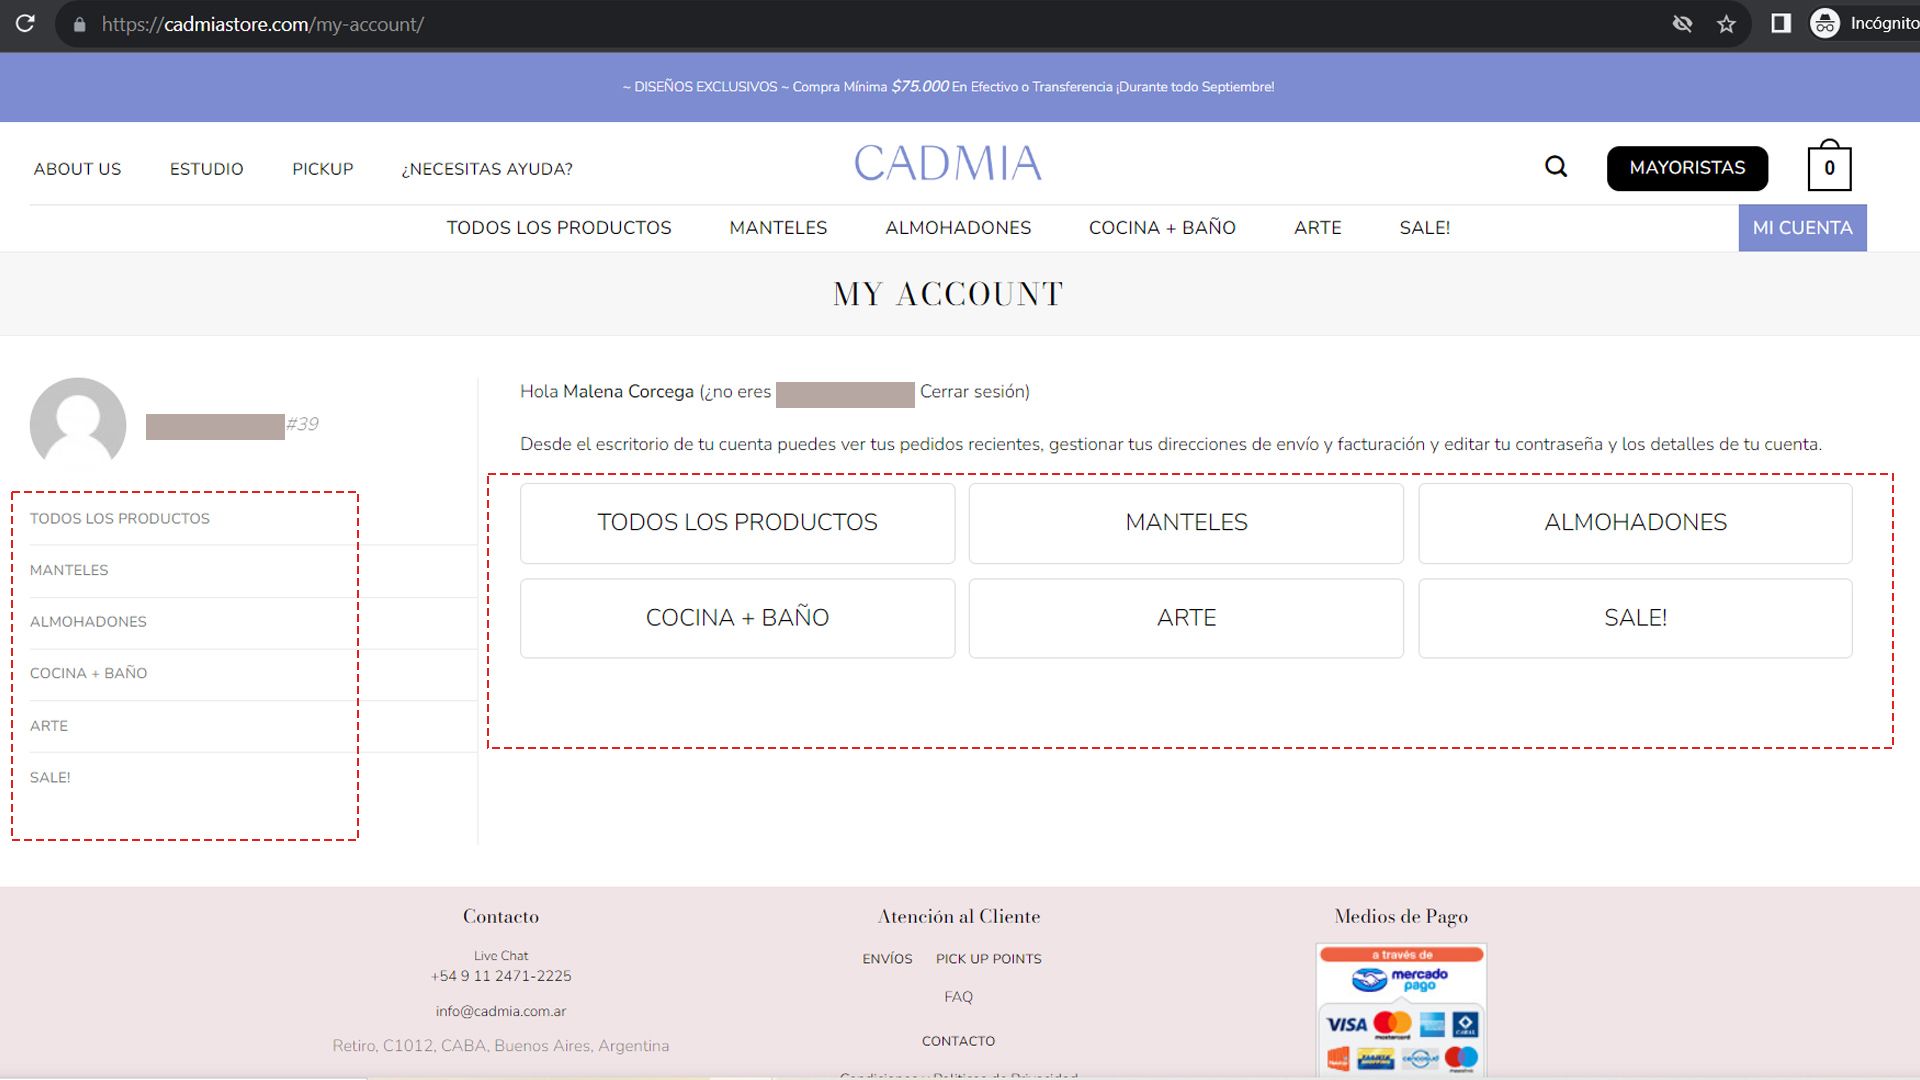This screenshot has width=1920, height=1080.
Task: Select SALE! in main navigation
Action: [x=1424, y=228]
